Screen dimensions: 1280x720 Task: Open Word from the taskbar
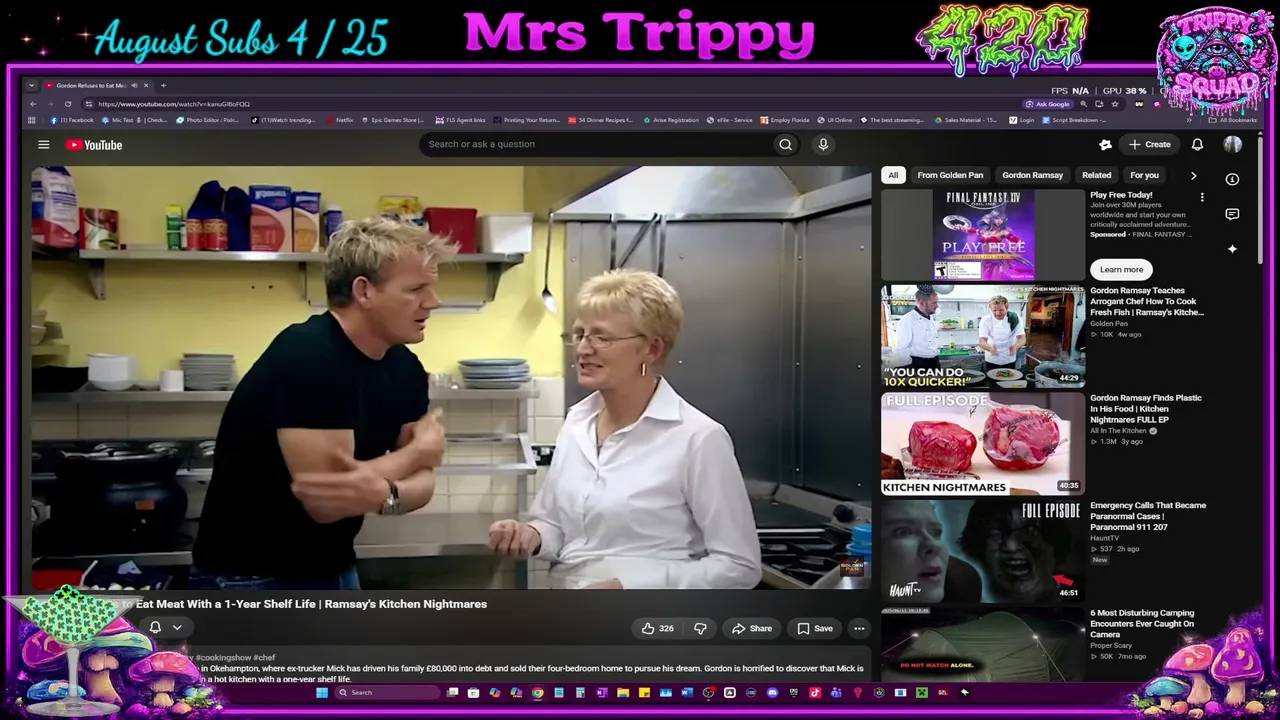click(687, 692)
